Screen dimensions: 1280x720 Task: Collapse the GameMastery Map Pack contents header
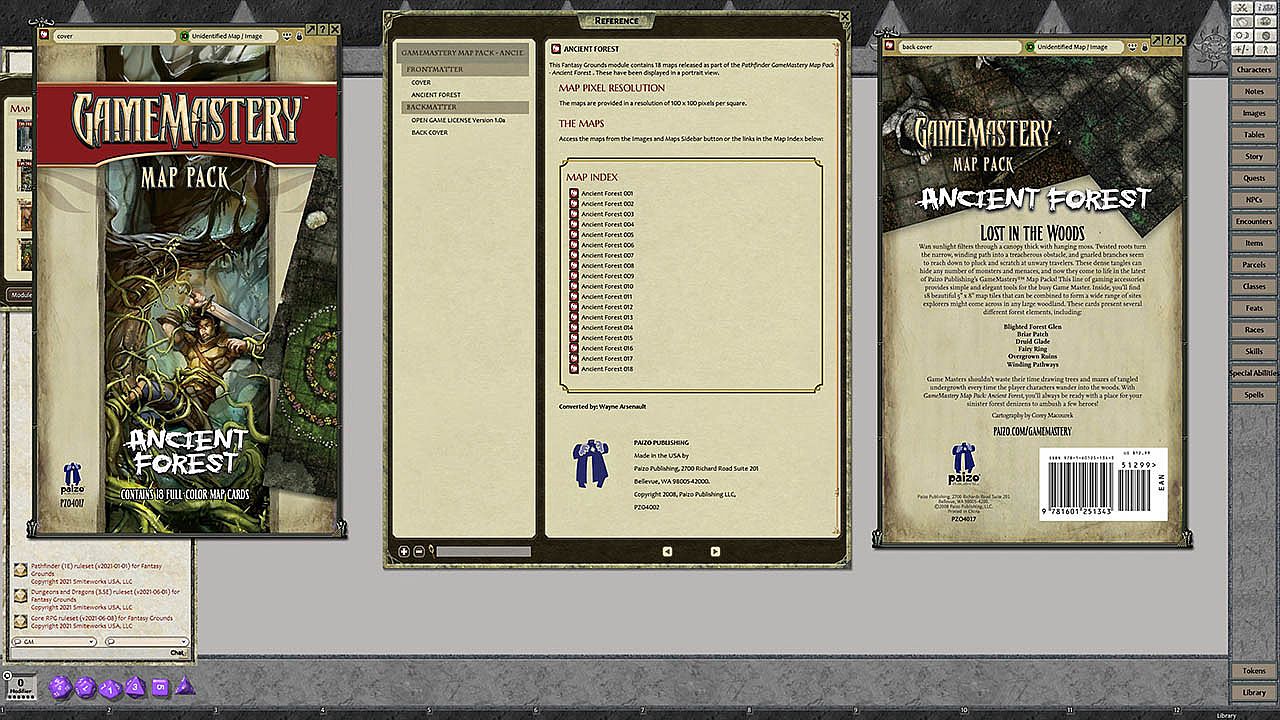coord(463,52)
